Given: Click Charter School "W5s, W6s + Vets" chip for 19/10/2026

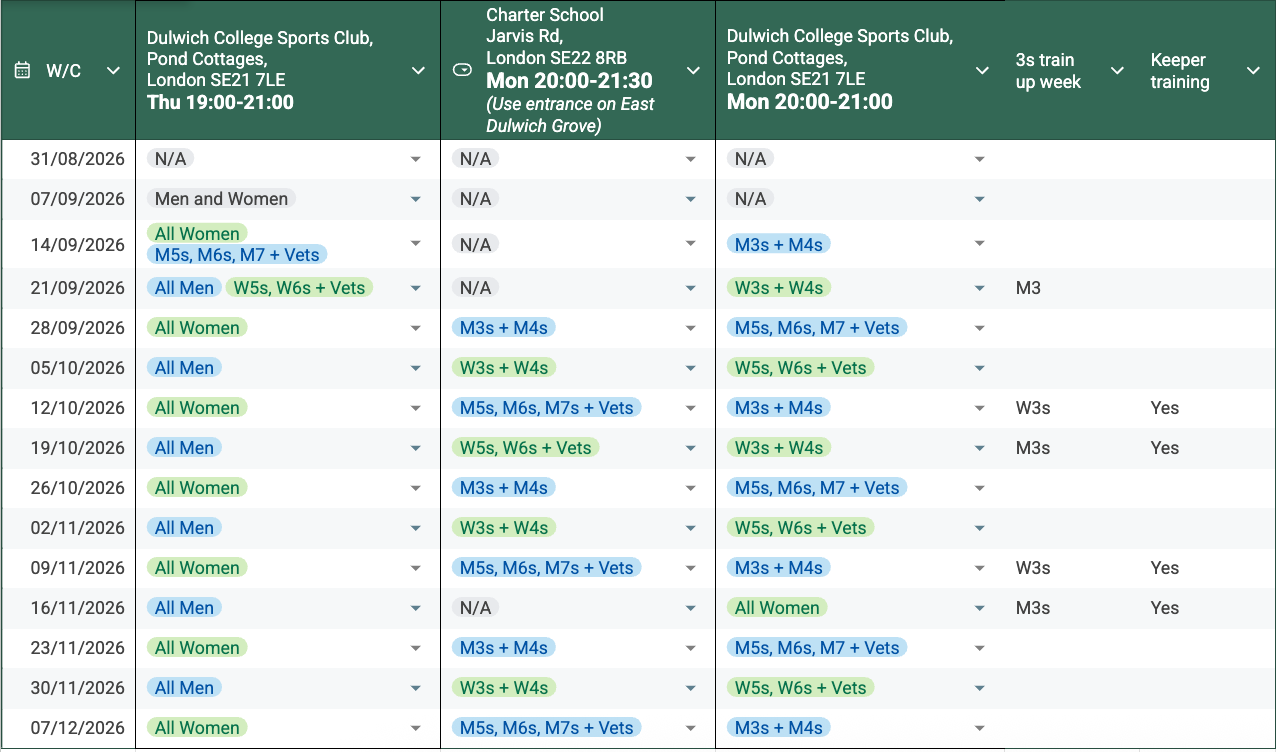Looking at the screenshot, I should point(526,448).
